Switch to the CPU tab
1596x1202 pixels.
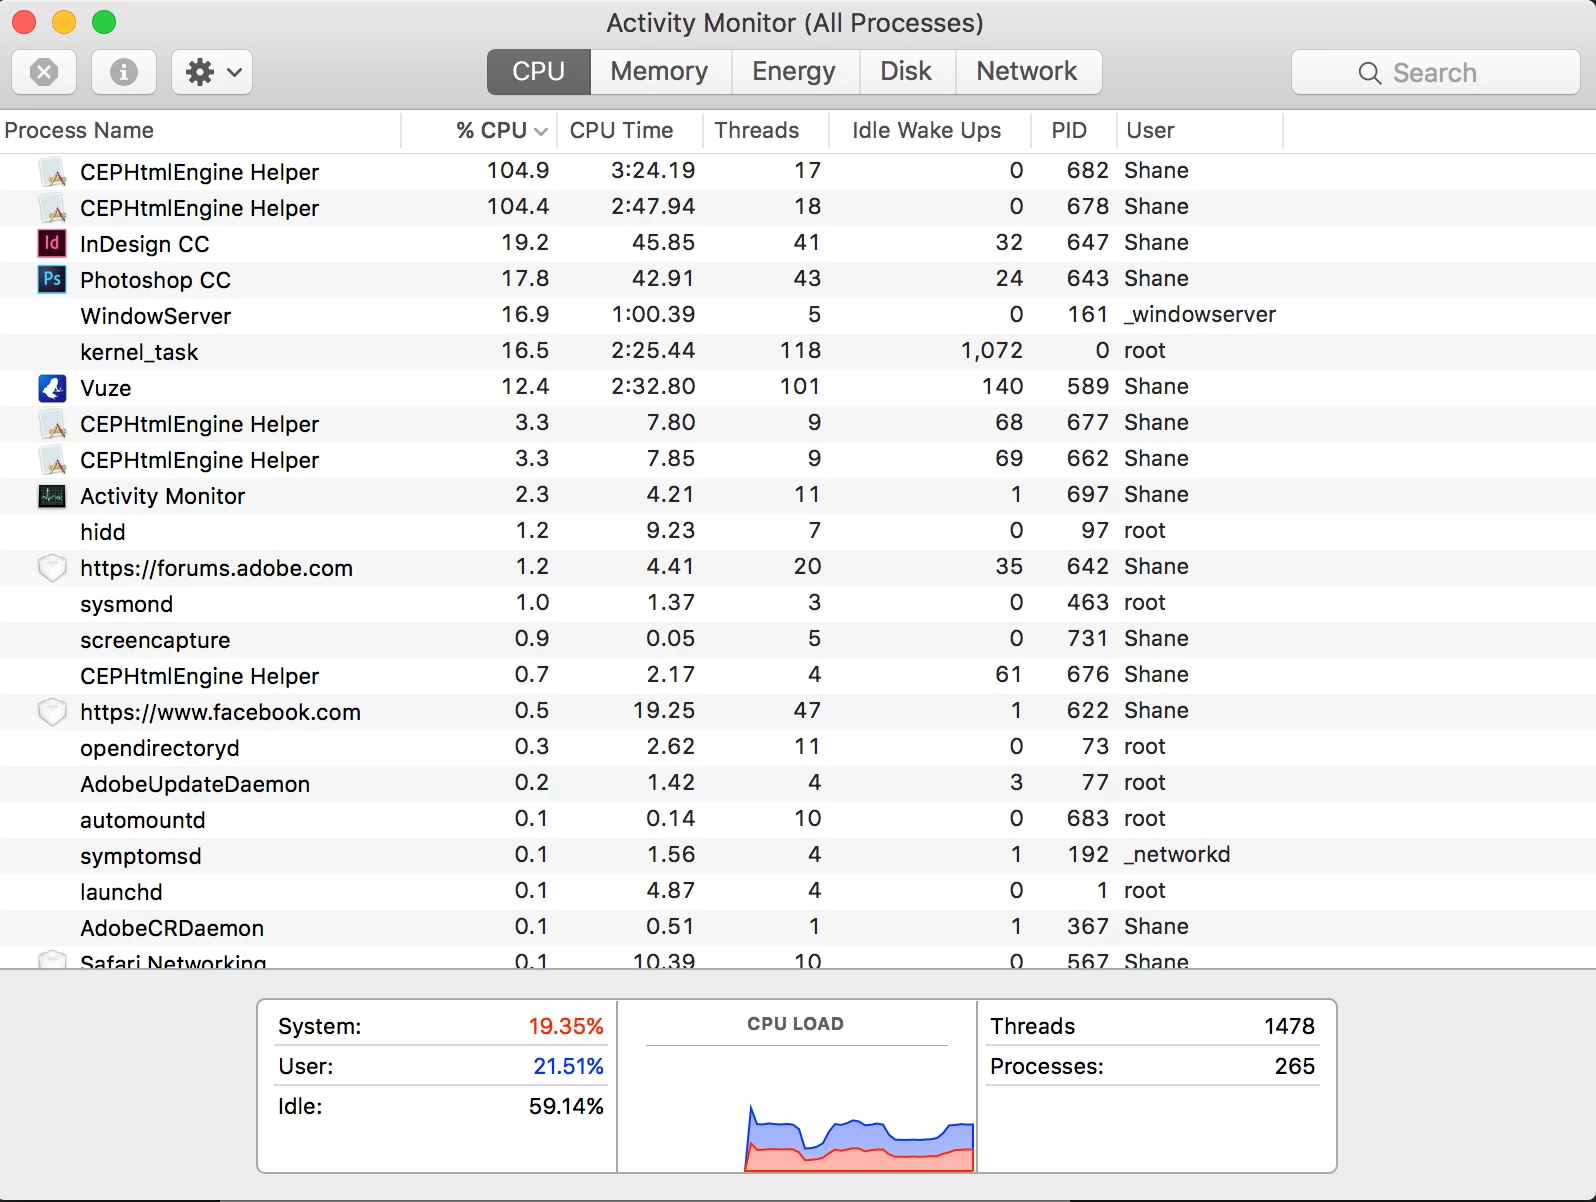[539, 72]
